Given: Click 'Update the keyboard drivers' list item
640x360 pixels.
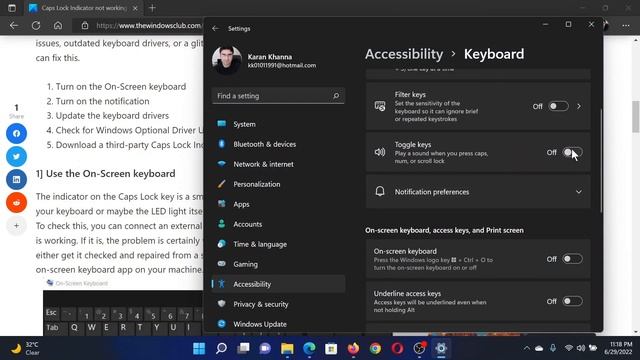Looking at the screenshot, I should point(112,116).
